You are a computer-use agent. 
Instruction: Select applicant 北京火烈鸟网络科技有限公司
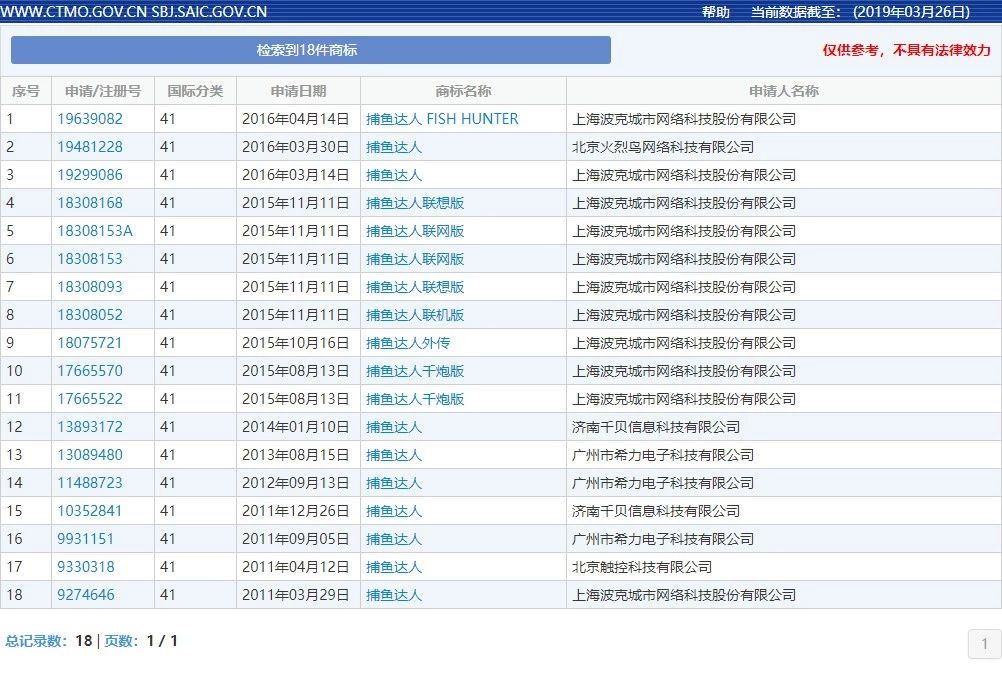click(x=663, y=147)
